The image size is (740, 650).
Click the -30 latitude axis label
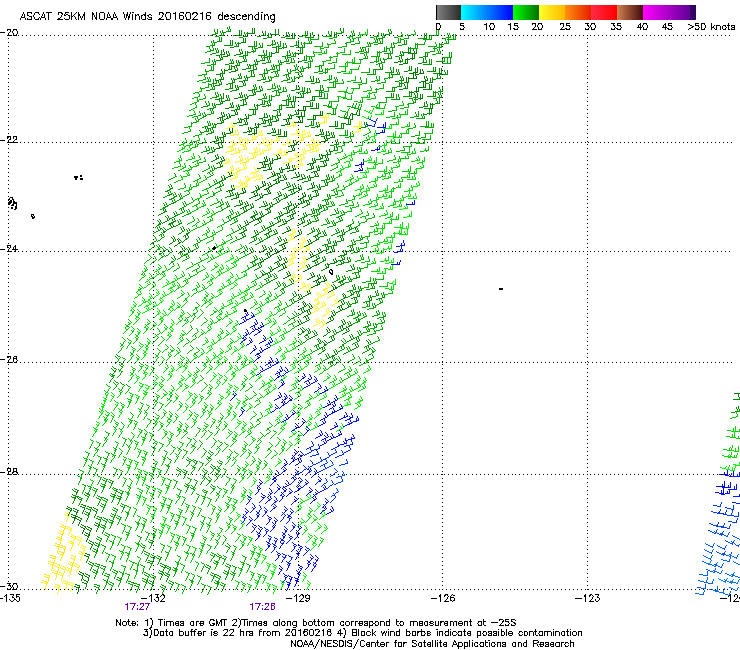[9, 586]
